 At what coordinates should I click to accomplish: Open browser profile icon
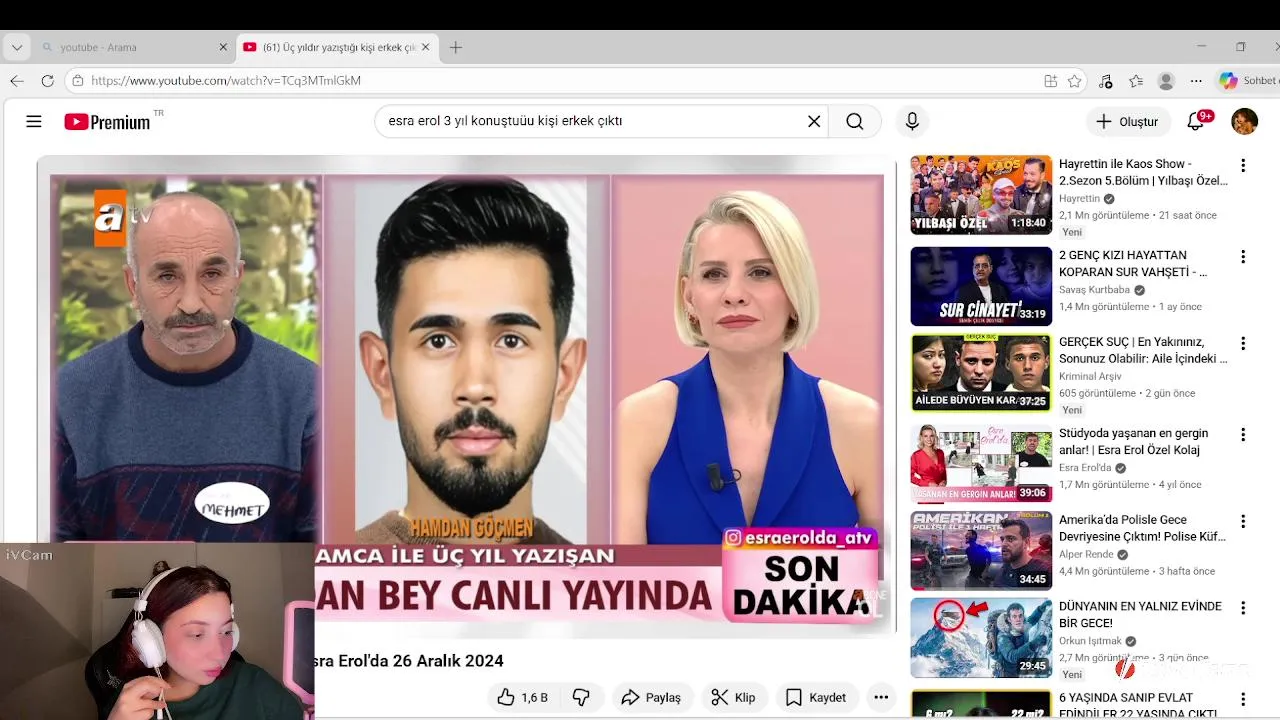[x=1166, y=81]
